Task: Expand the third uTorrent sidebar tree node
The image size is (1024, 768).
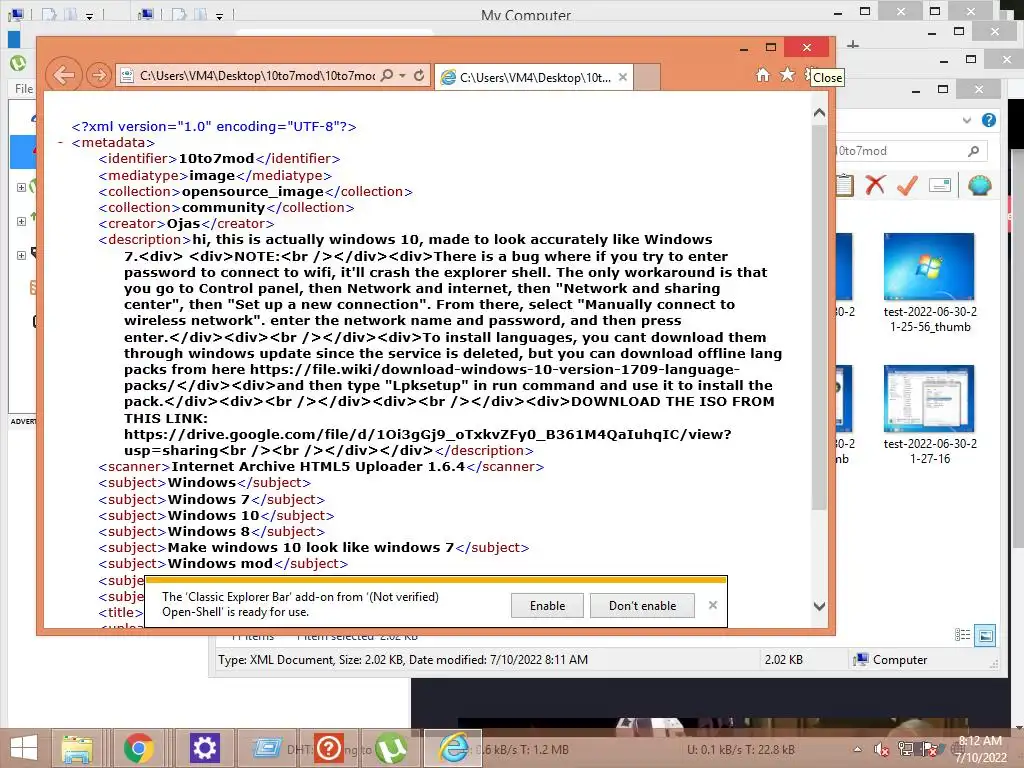Action: click(x=21, y=255)
